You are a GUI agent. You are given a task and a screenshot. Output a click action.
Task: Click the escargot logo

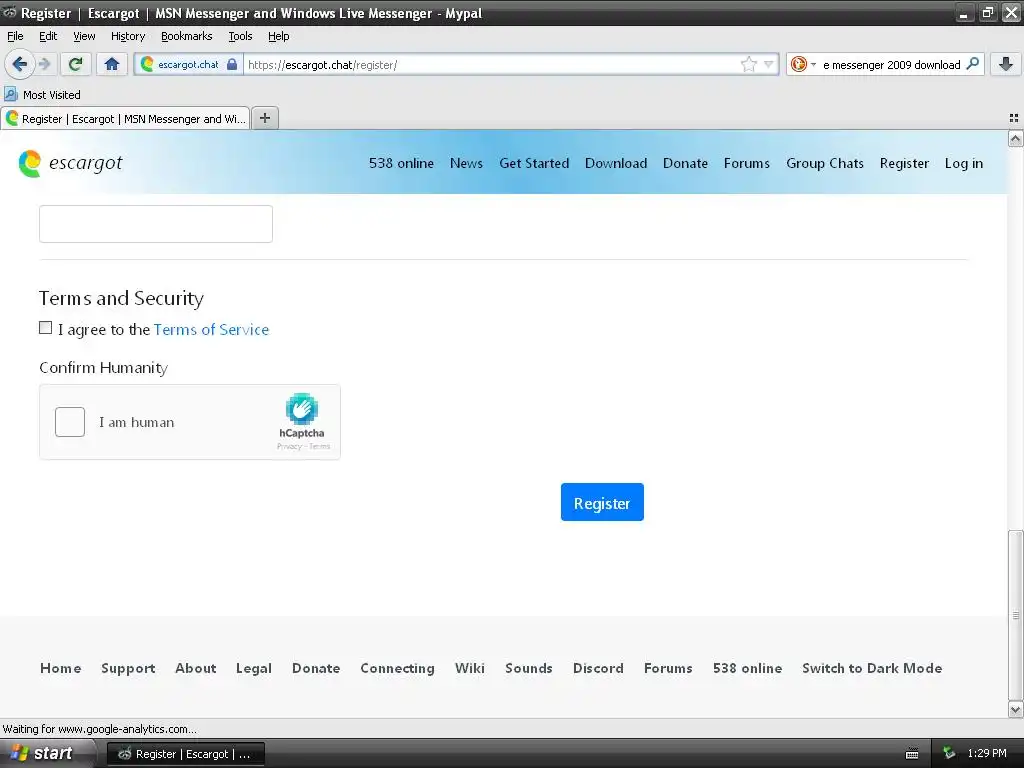71,163
